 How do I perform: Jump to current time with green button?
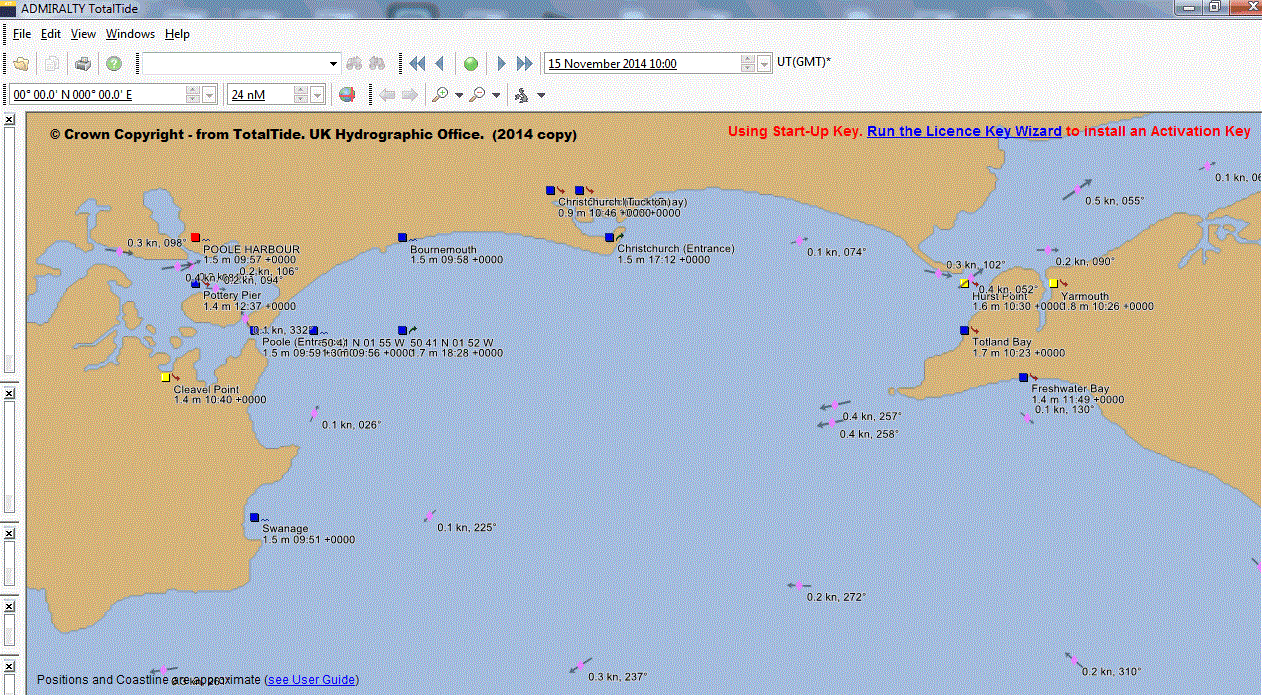tap(471, 64)
